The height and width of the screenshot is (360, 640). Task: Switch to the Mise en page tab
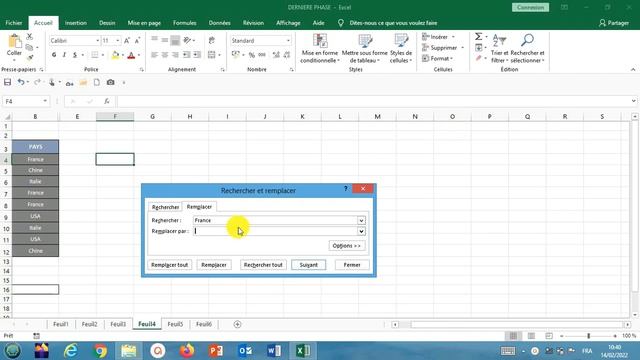[x=144, y=23]
